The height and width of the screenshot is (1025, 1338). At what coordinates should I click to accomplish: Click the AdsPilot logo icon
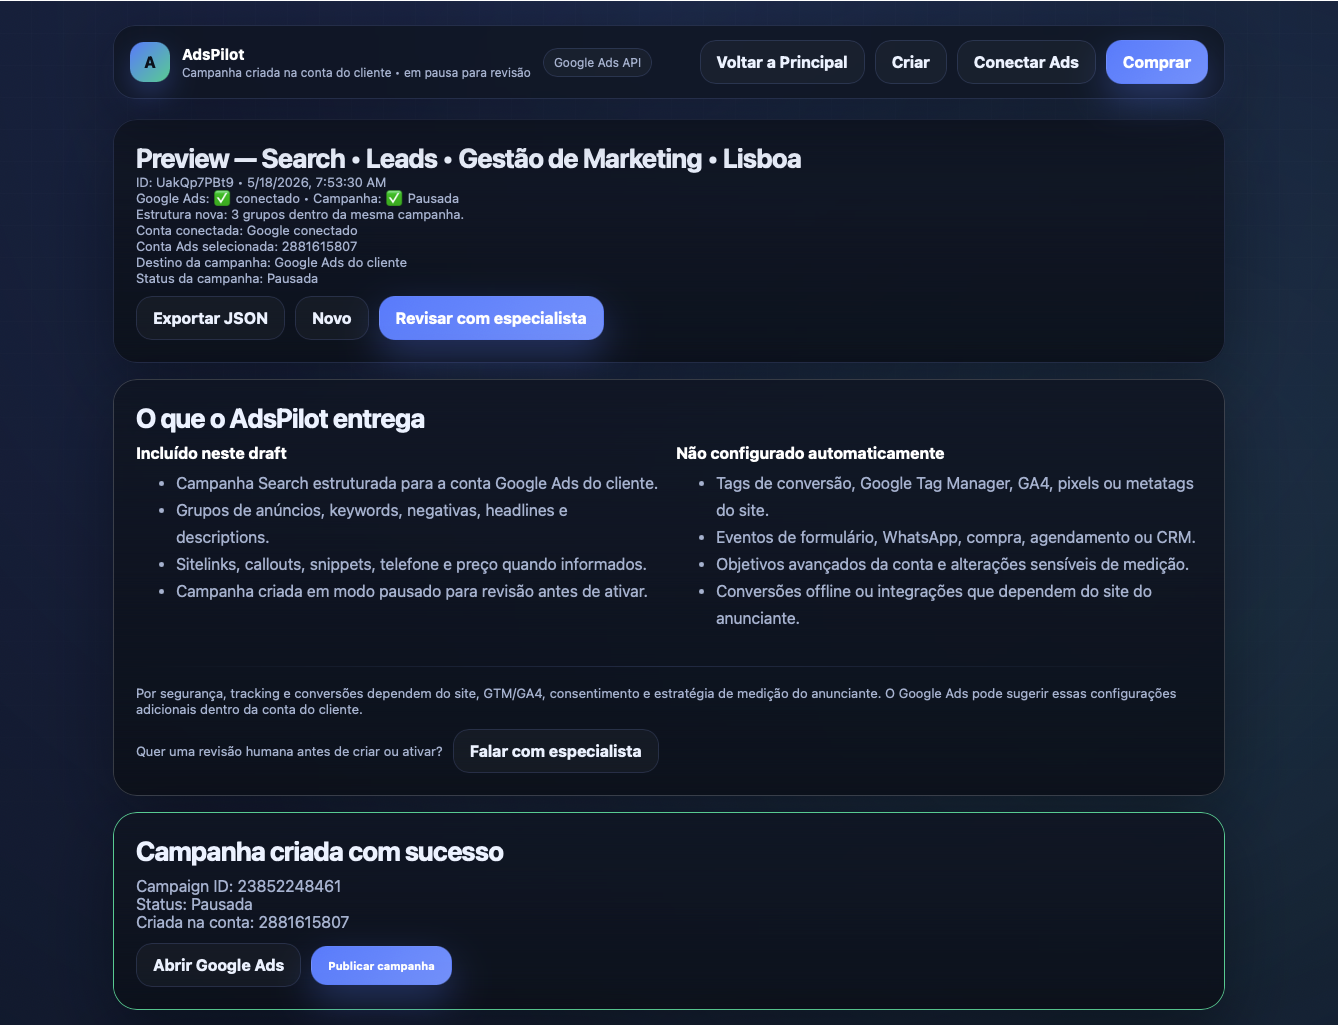tap(150, 62)
